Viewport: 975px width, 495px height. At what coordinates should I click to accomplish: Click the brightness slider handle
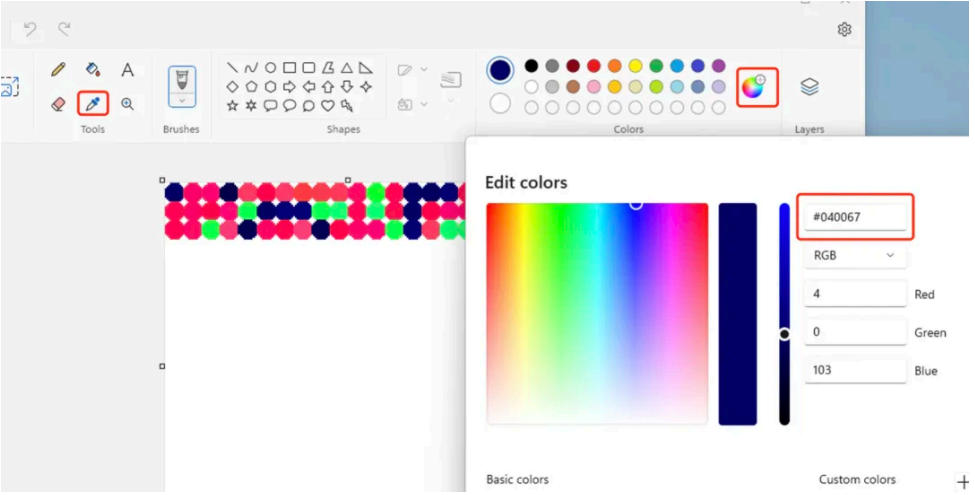pos(785,335)
